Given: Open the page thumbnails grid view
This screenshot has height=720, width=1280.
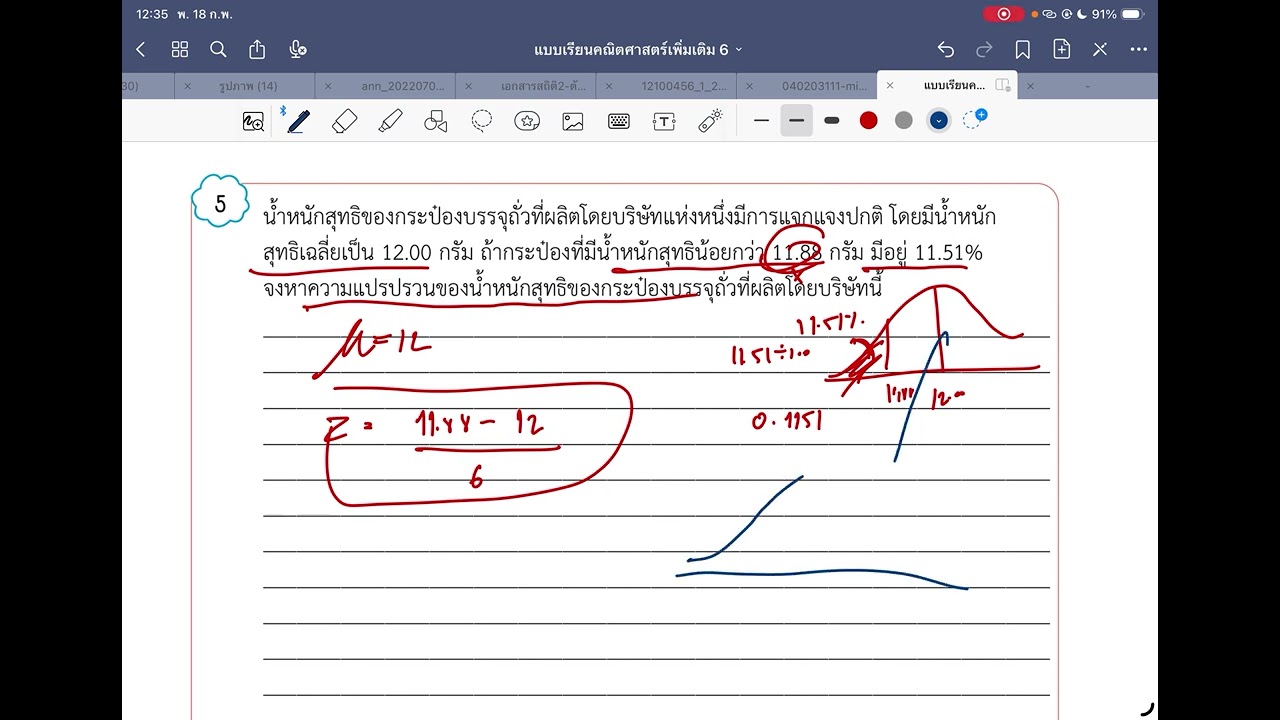Looking at the screenshot, I should tap(180, 49).
